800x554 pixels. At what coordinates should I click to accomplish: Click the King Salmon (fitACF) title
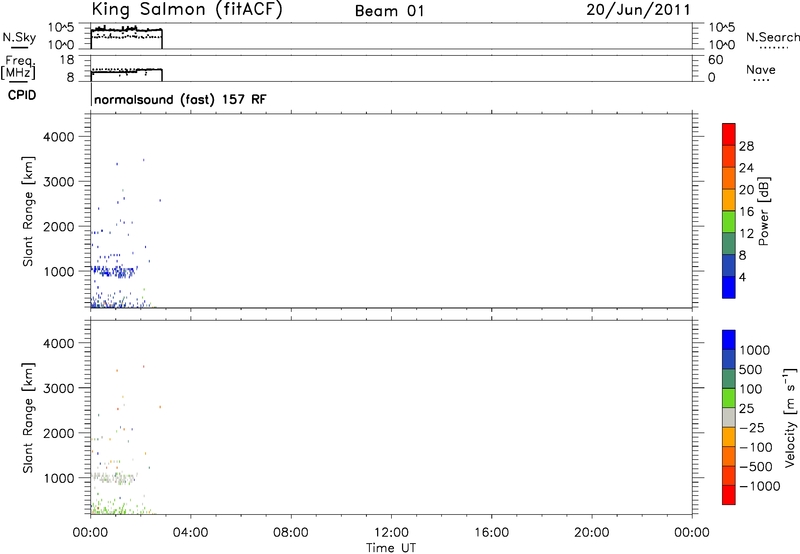[187, 10]
